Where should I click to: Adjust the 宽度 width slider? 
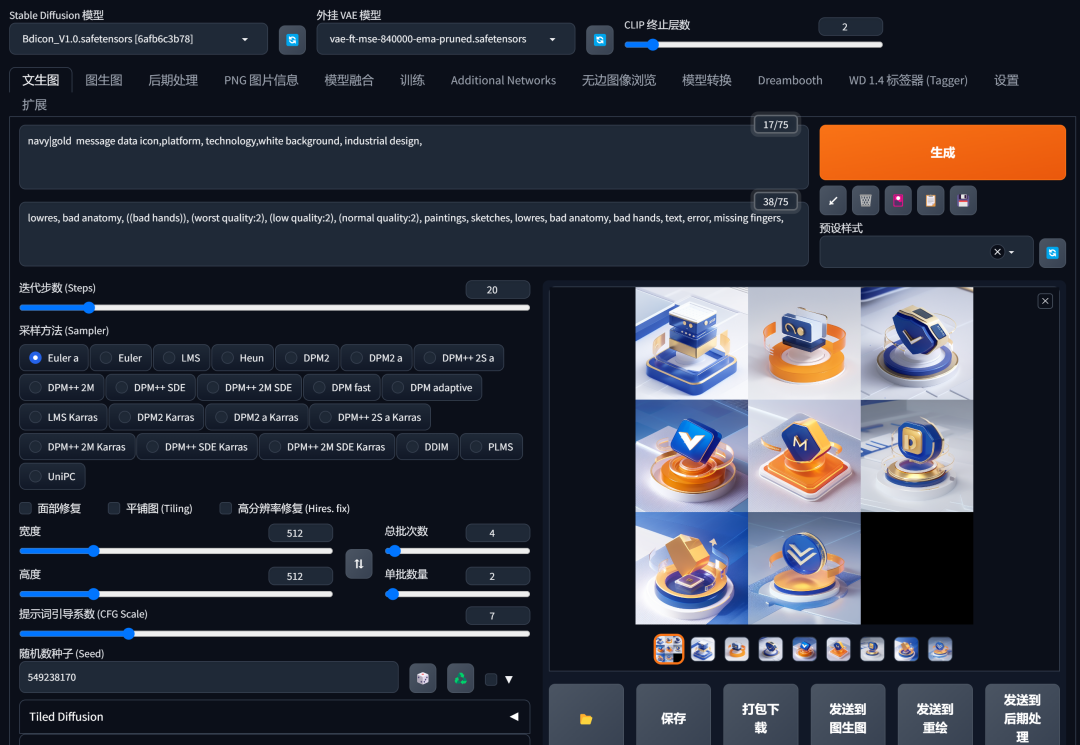click(176, 551)
